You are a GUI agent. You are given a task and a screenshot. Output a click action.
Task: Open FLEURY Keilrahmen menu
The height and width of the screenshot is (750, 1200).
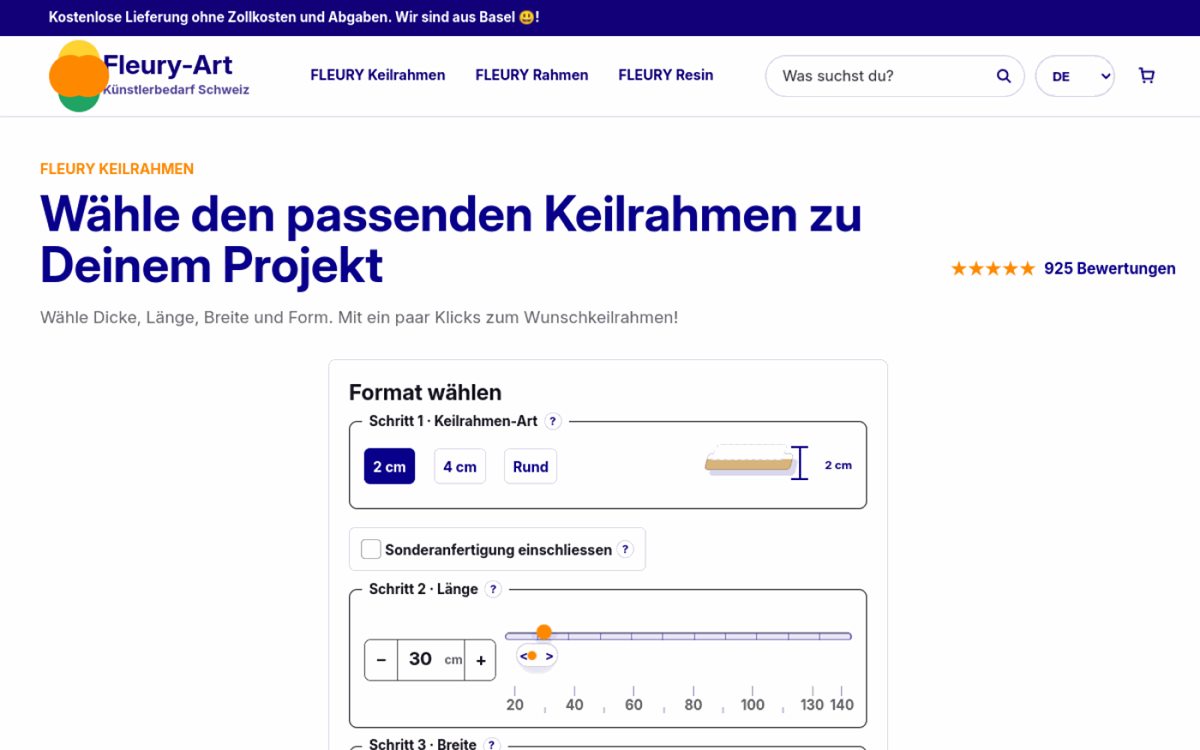click(x=378, y=75)
